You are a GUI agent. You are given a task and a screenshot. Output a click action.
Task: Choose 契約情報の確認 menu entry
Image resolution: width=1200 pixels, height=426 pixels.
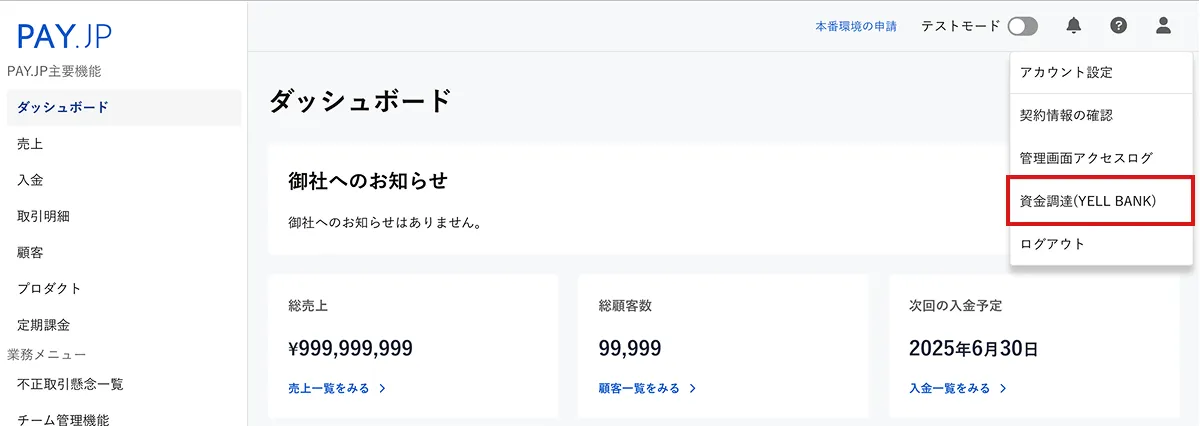1066,116
